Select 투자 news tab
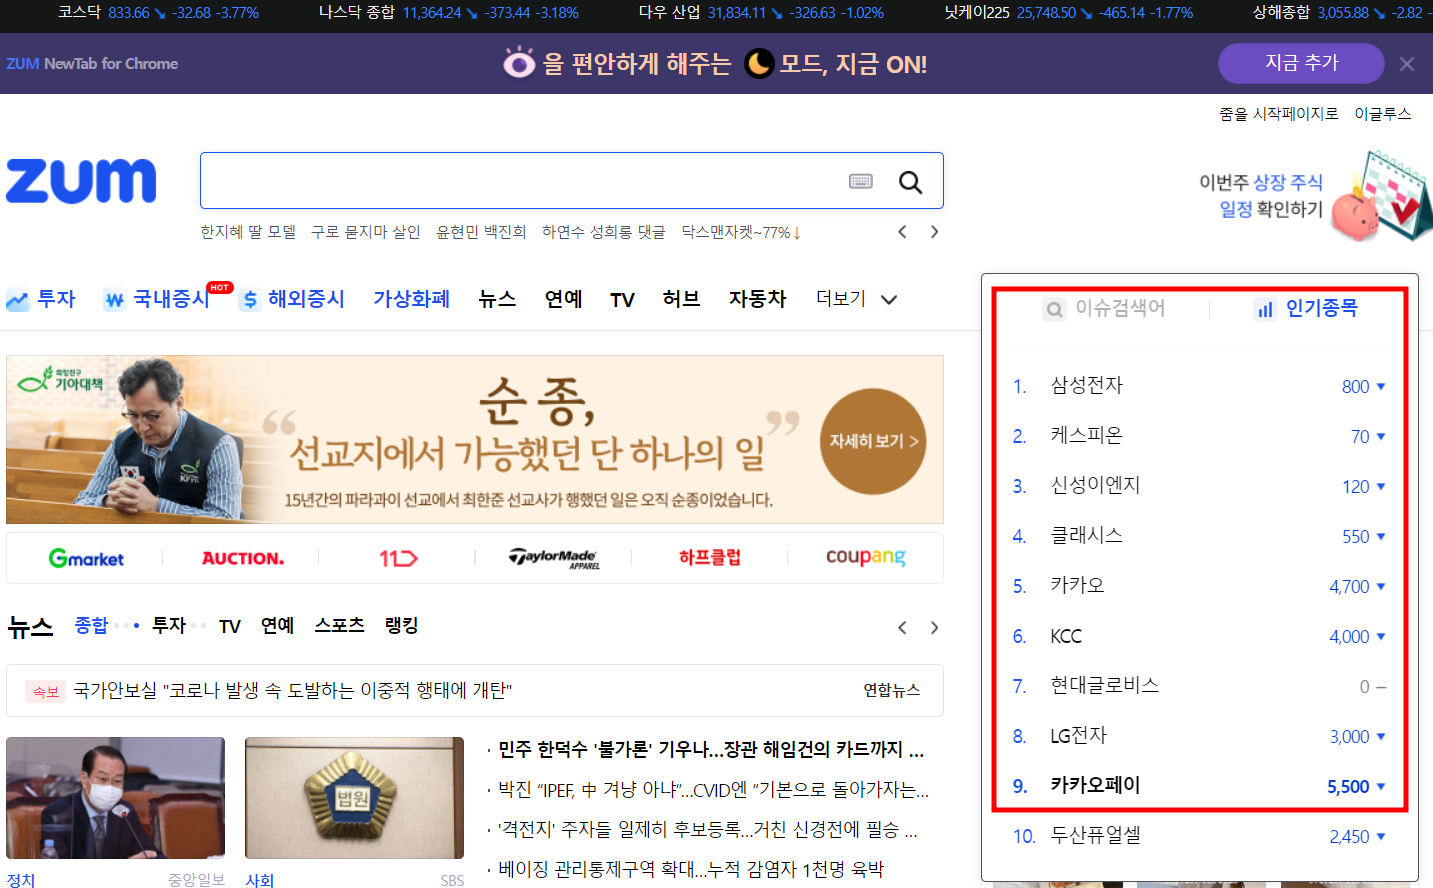 click(x=169, y=625)
